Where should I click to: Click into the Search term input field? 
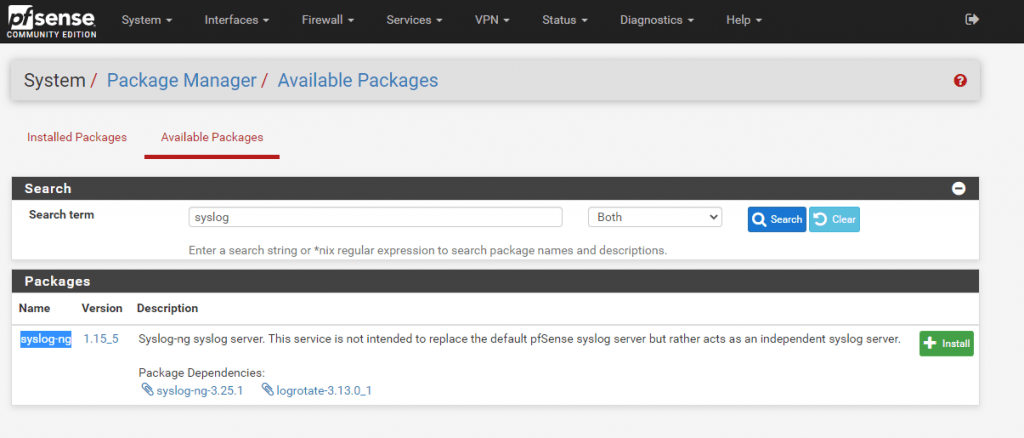click(x=376, y=217)
